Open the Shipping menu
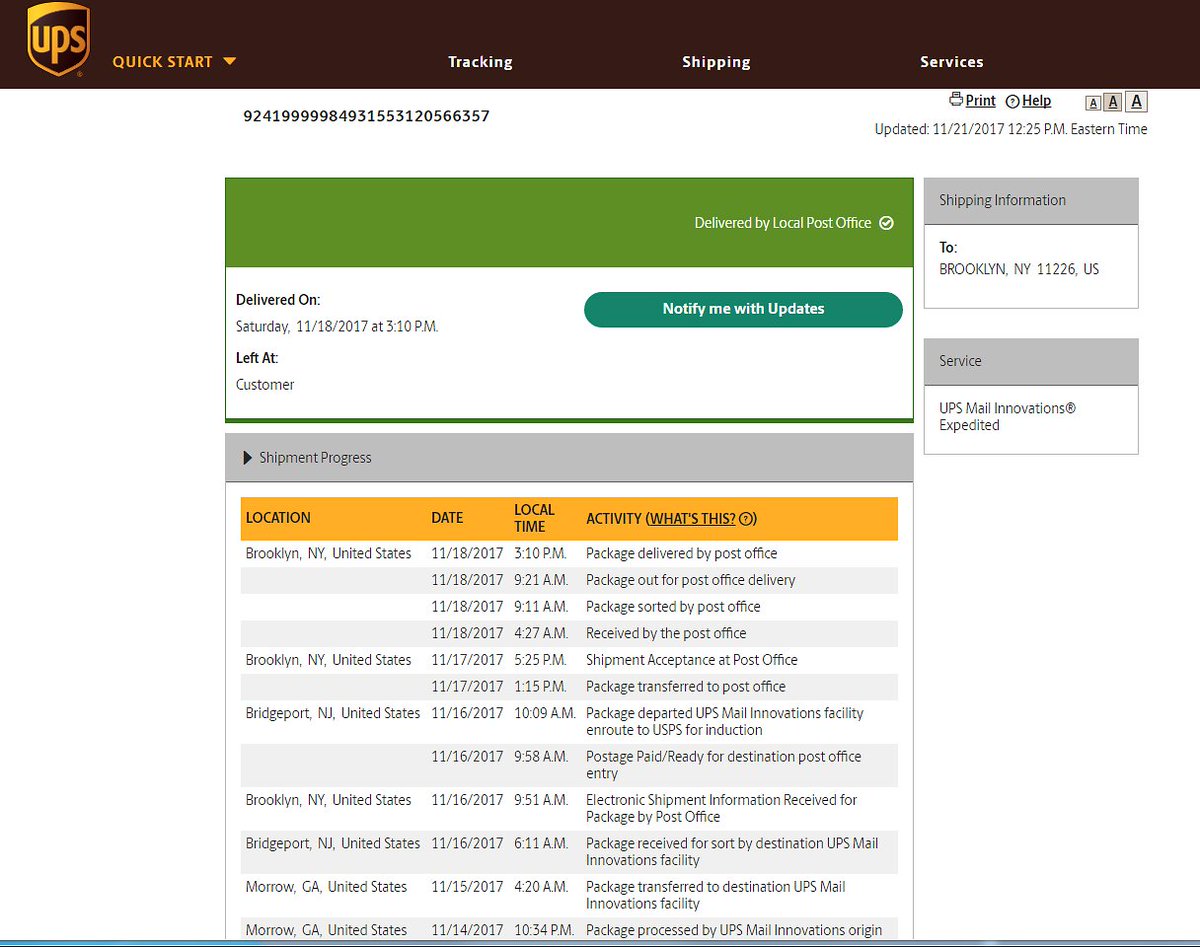Viewport: 1200px width, 947px height. [716, 62]
